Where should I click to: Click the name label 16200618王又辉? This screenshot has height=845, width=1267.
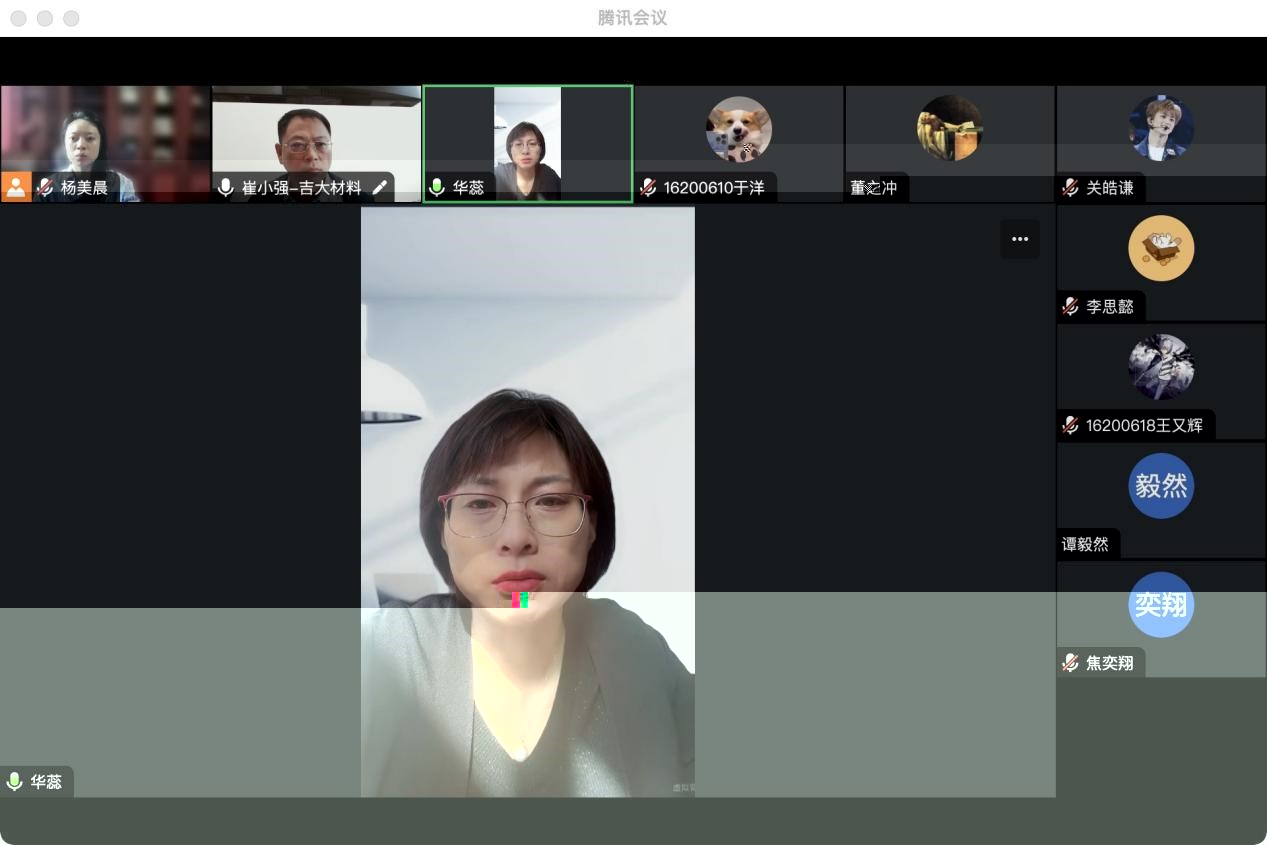click(1144, 425)
